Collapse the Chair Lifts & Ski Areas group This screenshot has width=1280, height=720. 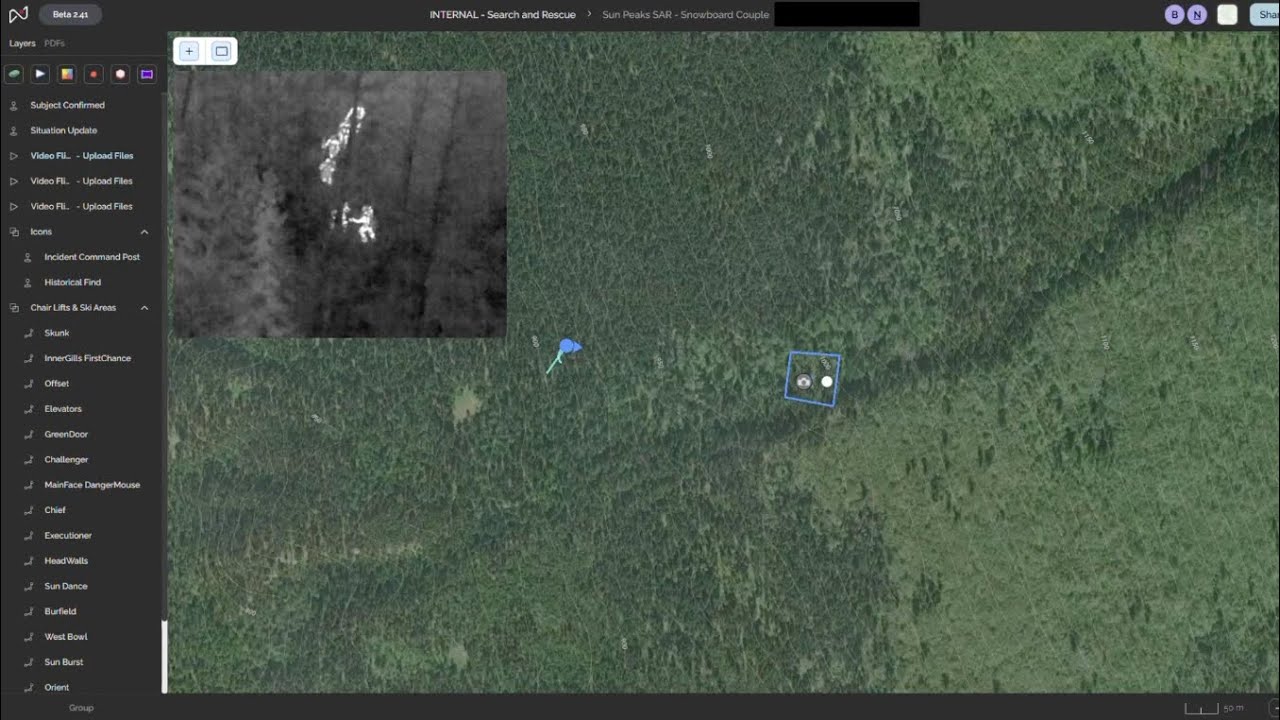[x=144, y=308]
